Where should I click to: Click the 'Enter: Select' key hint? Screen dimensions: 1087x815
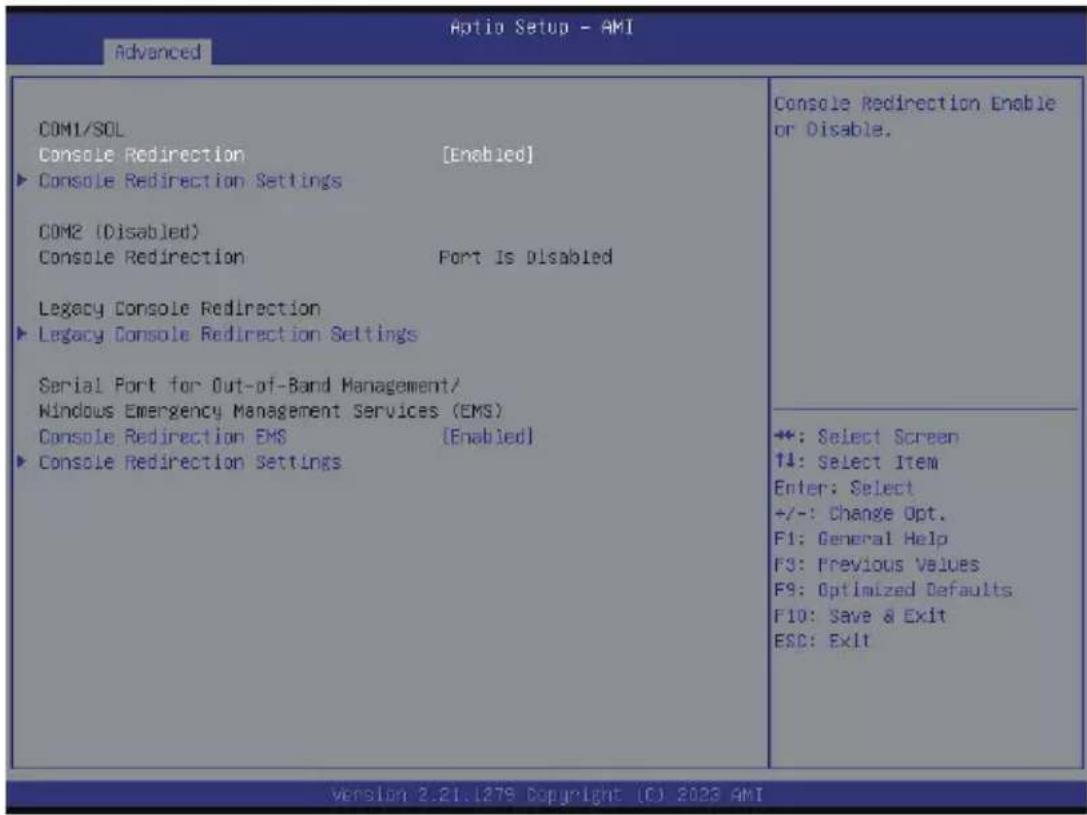coord(844,488)
